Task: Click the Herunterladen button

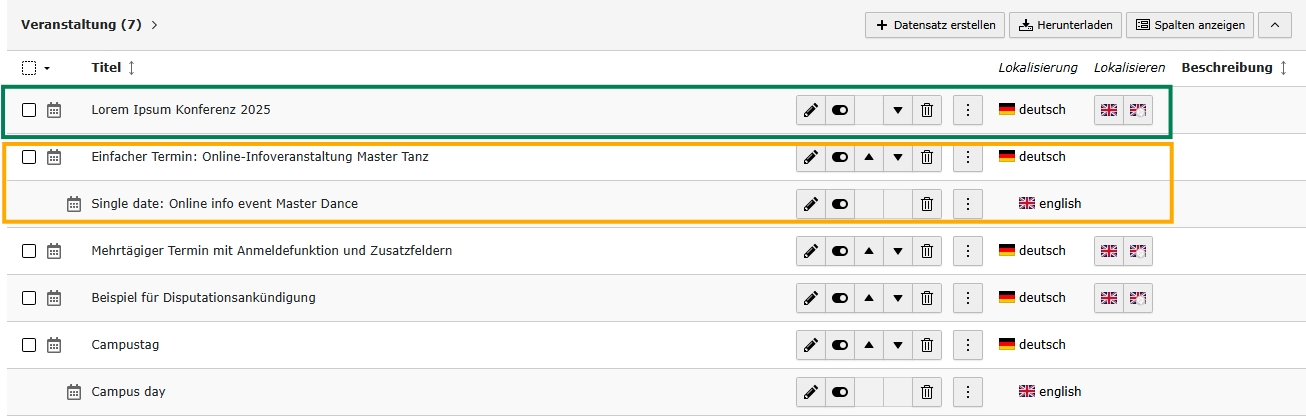Action: [x=1064, y=25]
